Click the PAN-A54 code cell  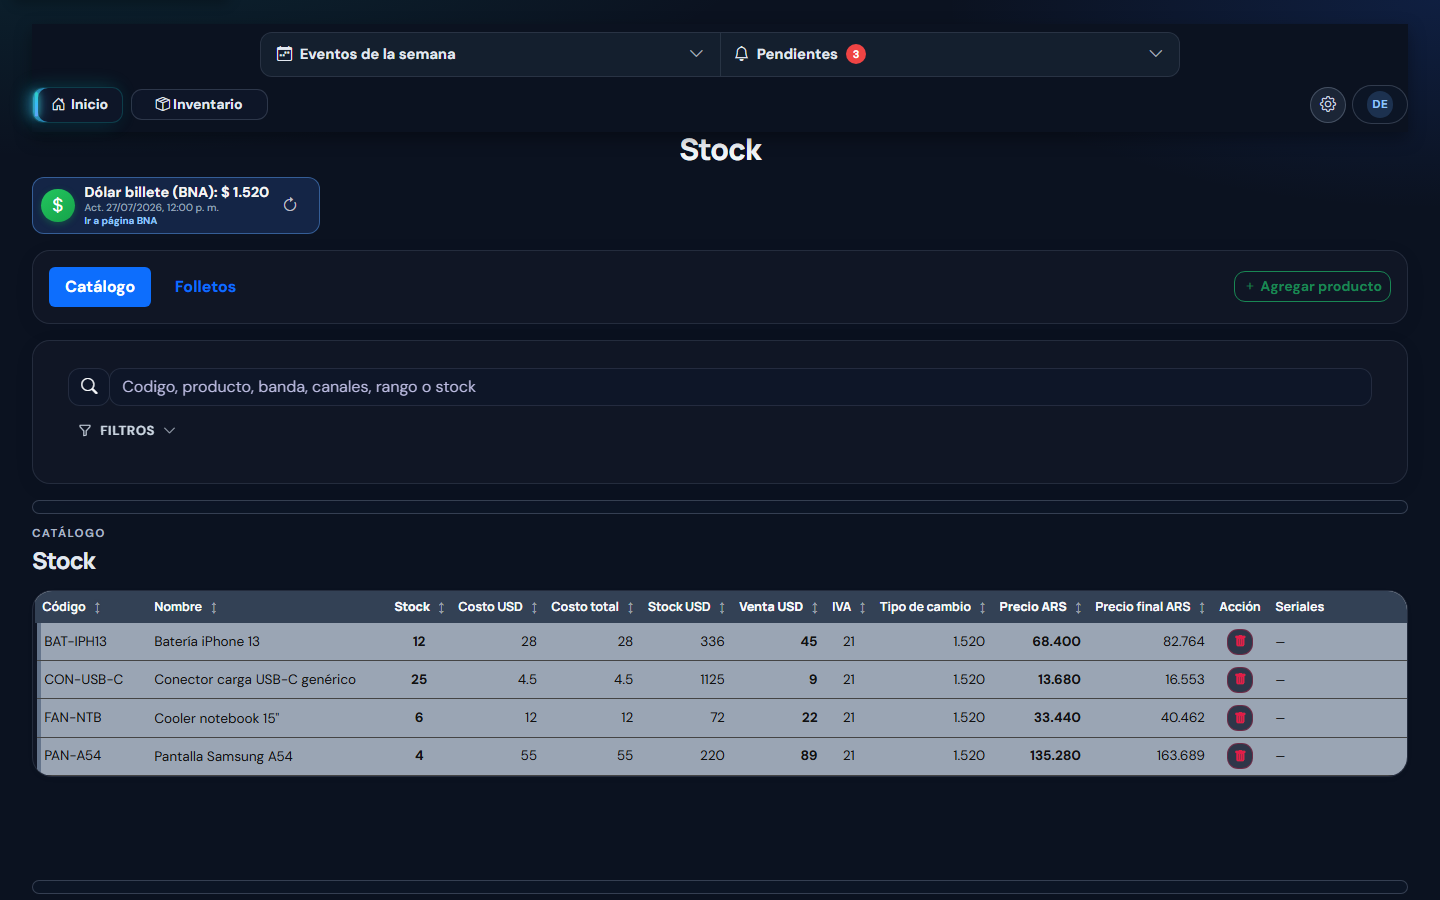tap(73, 755)
